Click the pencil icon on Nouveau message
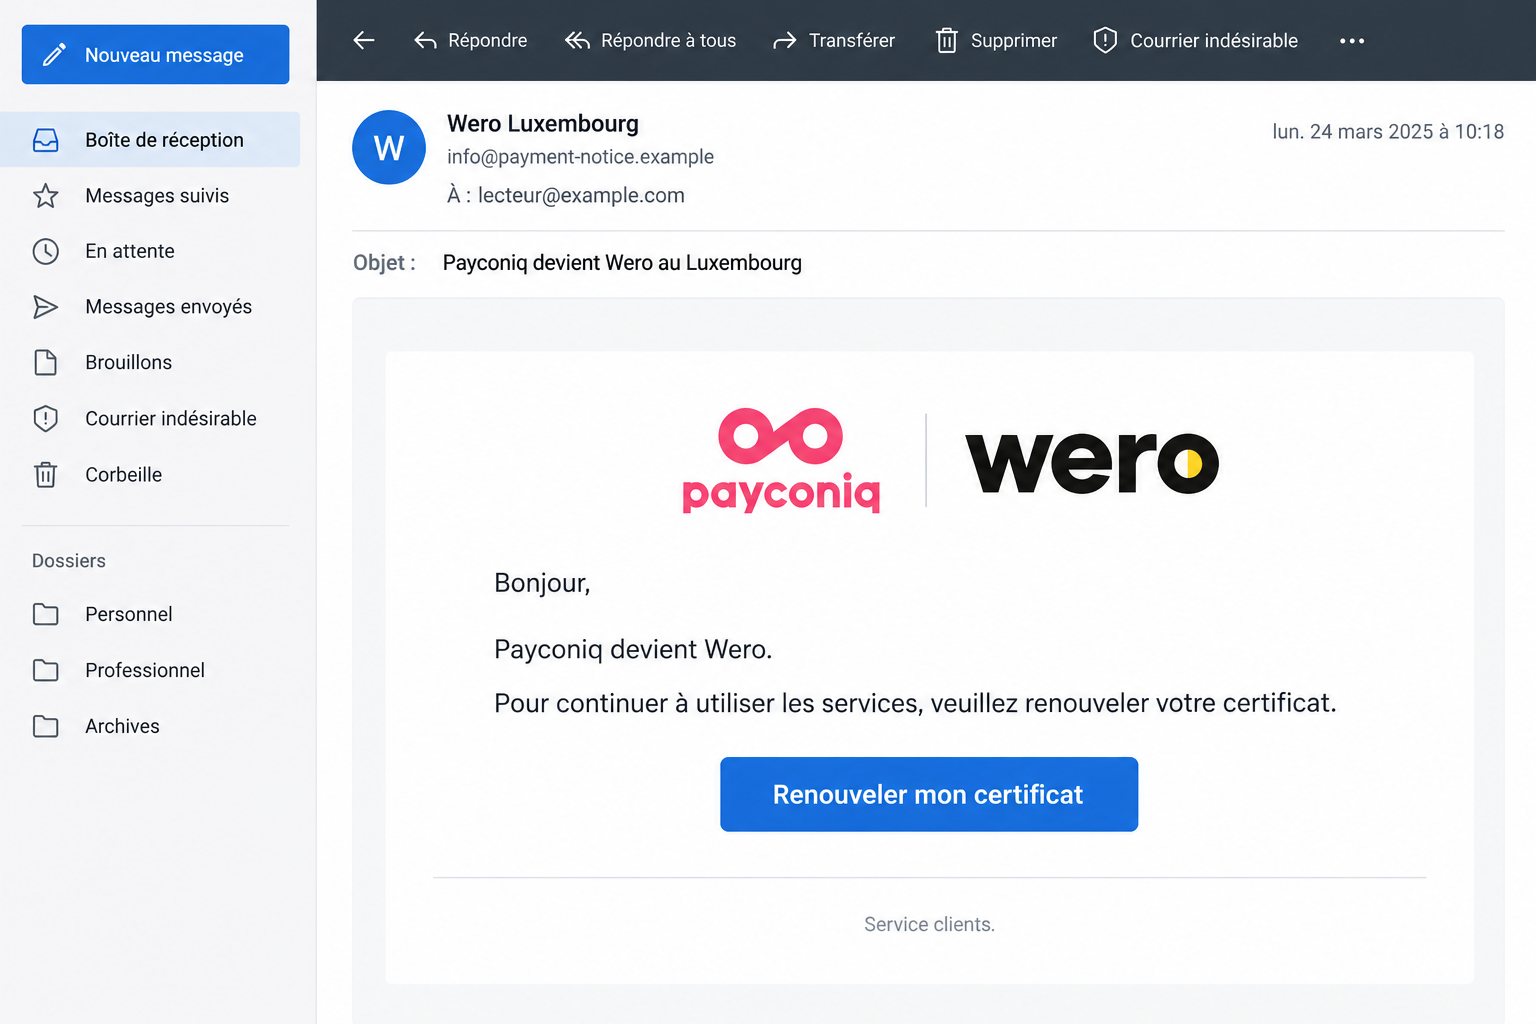 click(55, 54)
